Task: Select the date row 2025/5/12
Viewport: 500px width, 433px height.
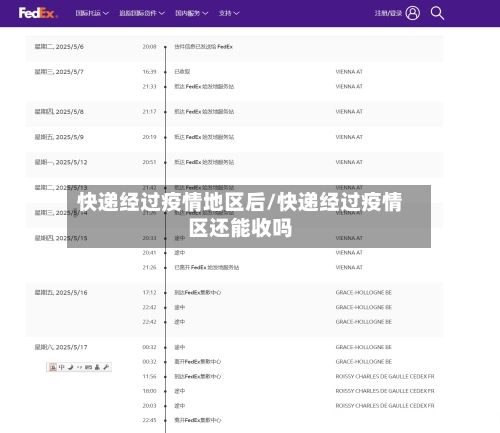Action: 61,162
